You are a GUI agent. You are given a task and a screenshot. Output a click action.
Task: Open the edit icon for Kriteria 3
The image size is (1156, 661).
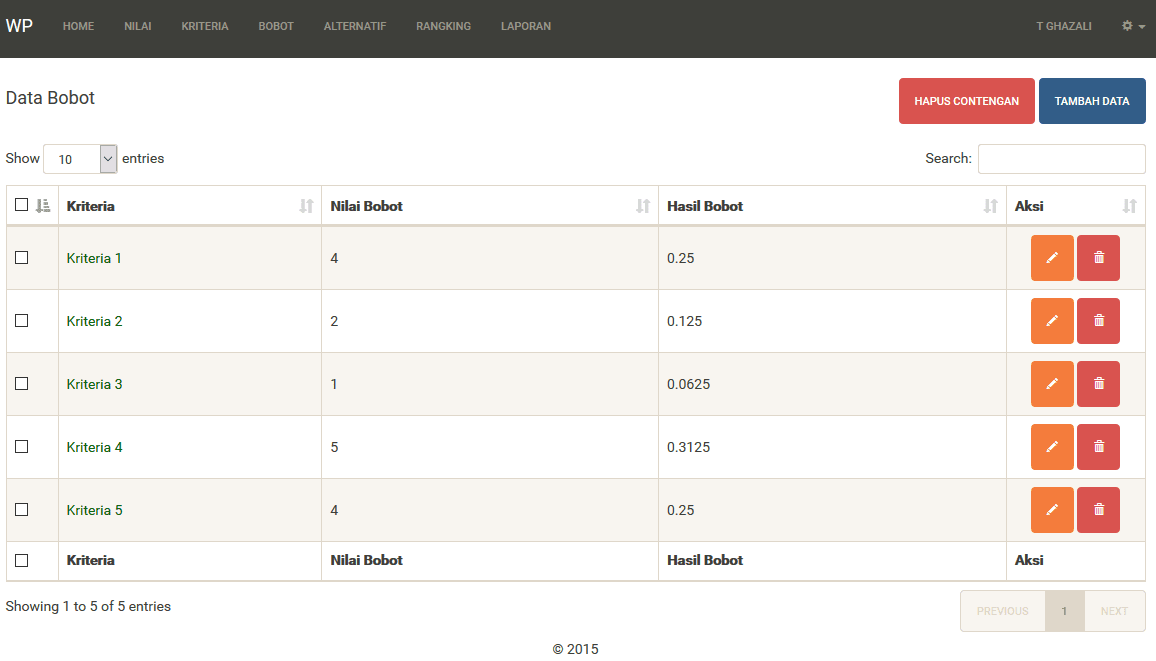tap(1052, 384)
